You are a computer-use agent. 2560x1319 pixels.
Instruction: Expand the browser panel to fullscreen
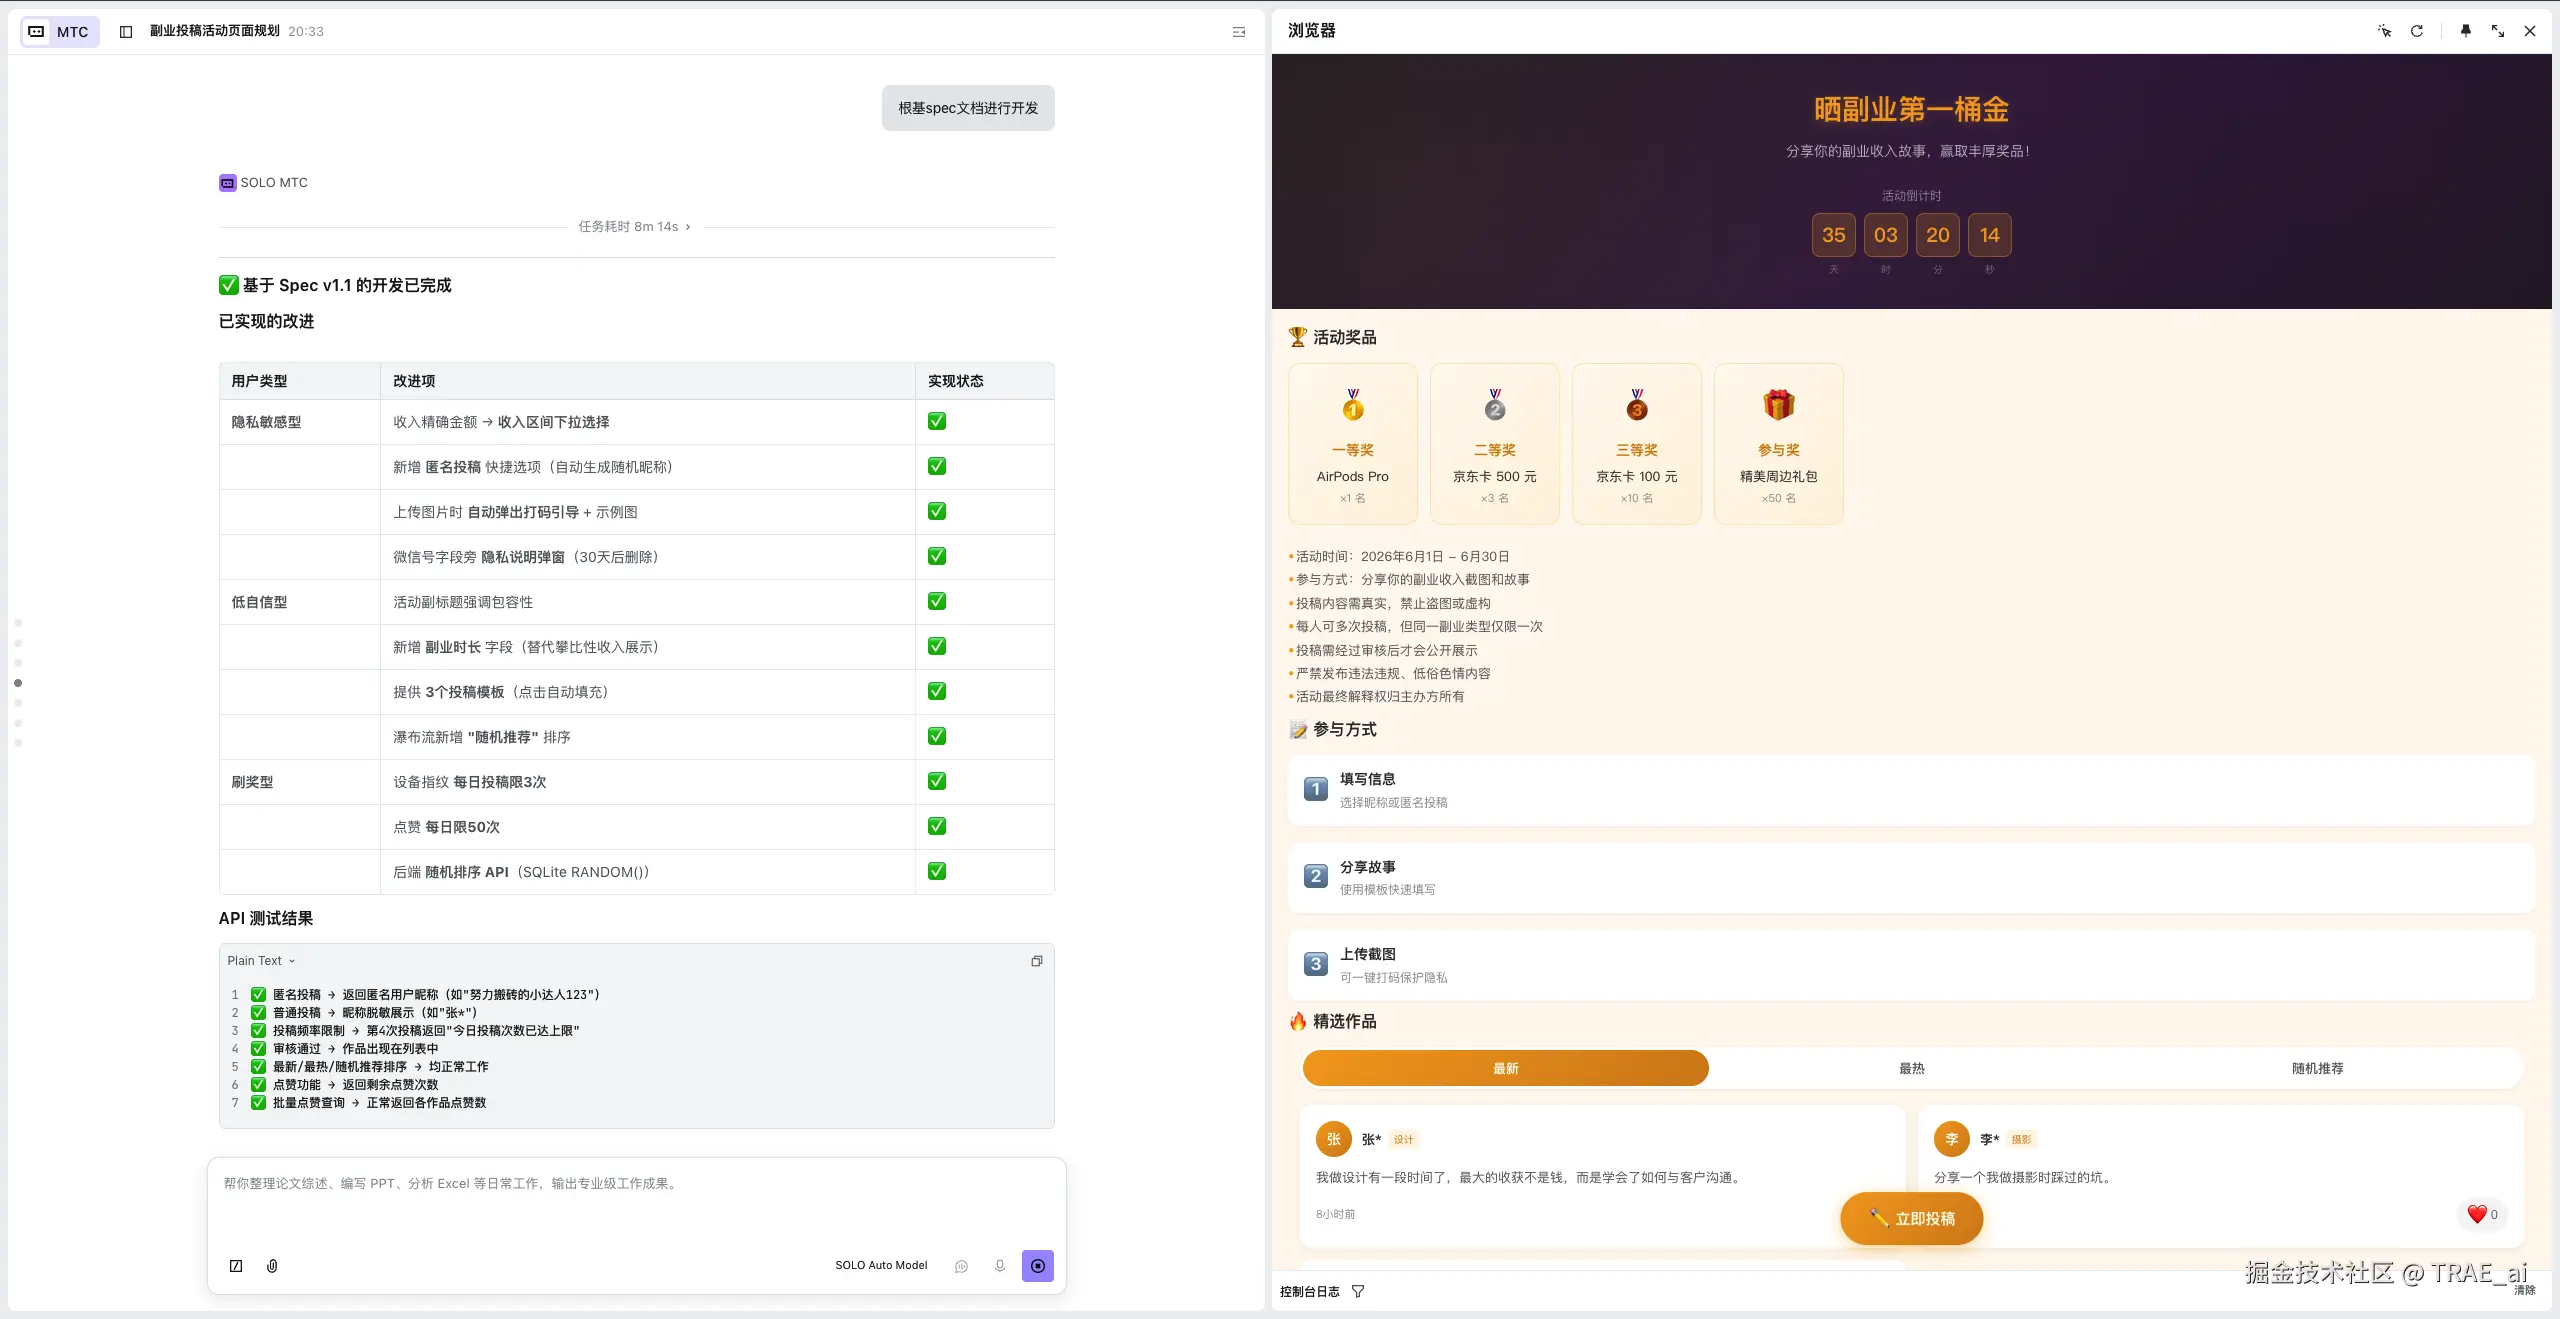(2498, 31)
